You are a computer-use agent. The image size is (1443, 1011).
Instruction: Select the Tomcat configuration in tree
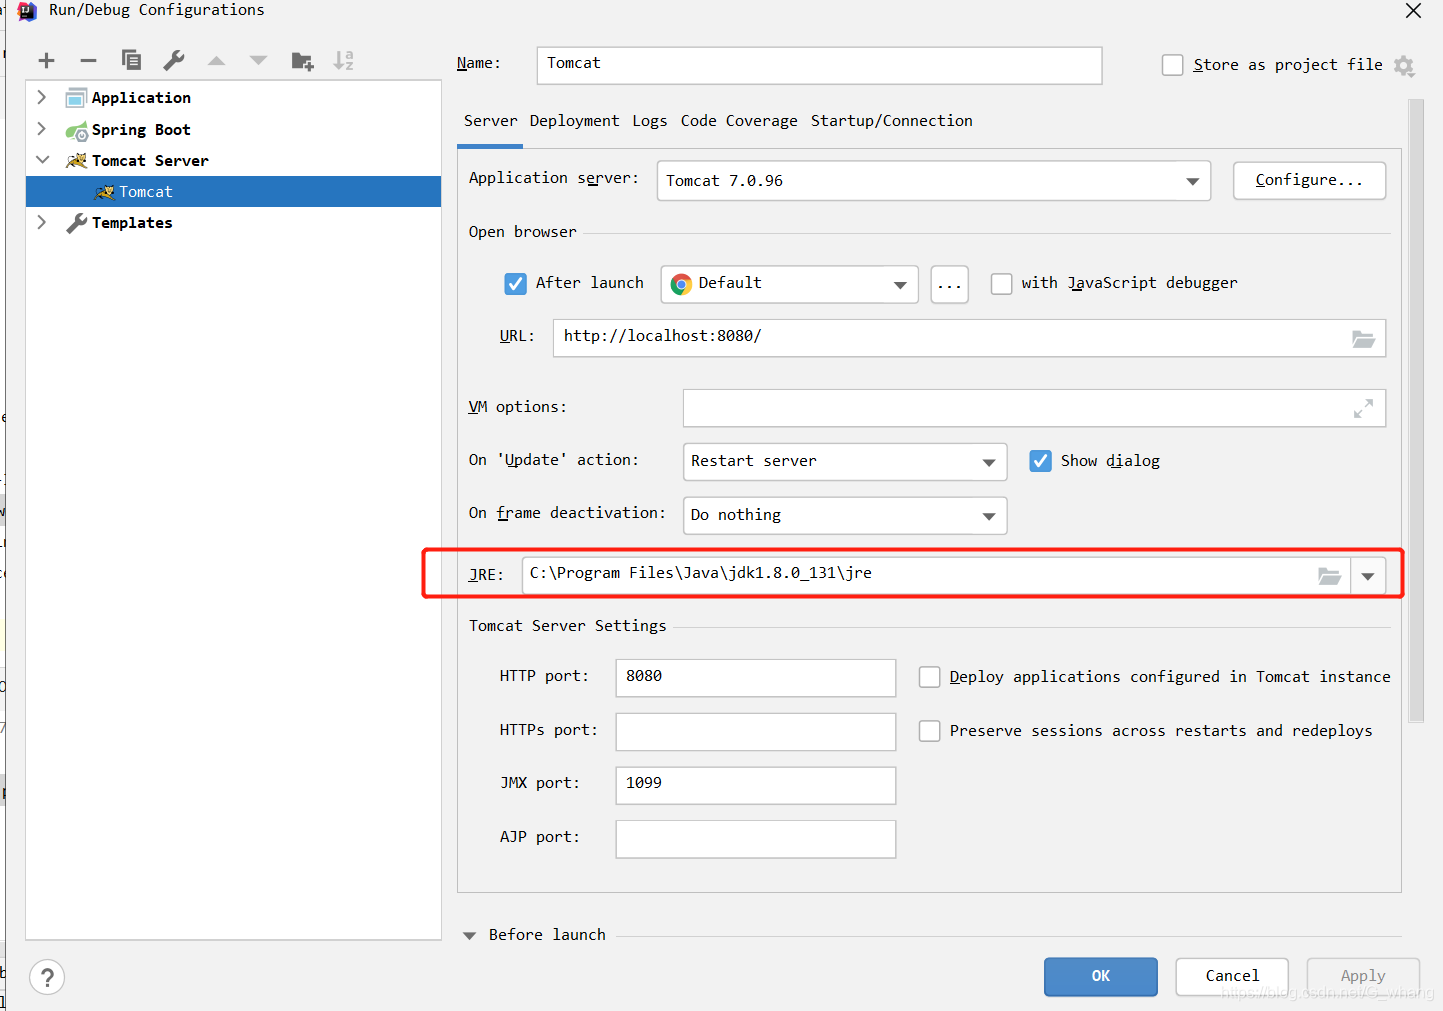[233, 192]
